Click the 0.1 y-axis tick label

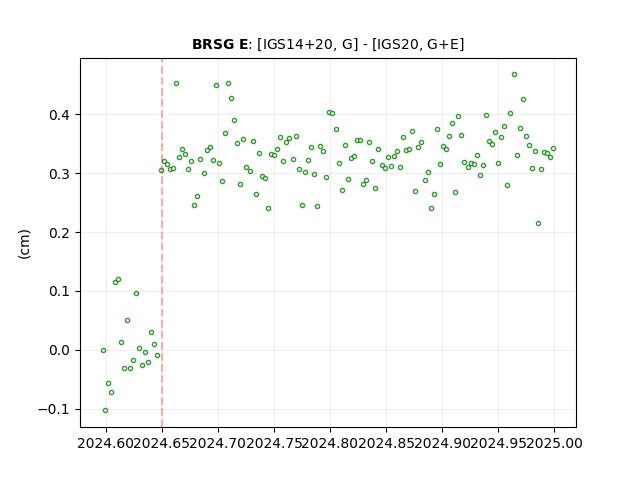click(x=60, y=292)
